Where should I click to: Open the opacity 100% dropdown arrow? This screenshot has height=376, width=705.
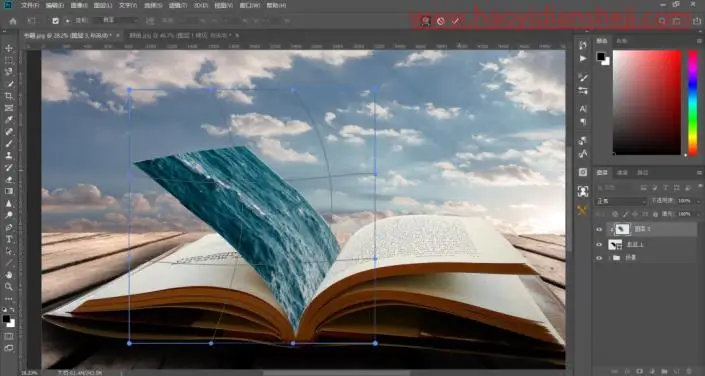point(698,201)
